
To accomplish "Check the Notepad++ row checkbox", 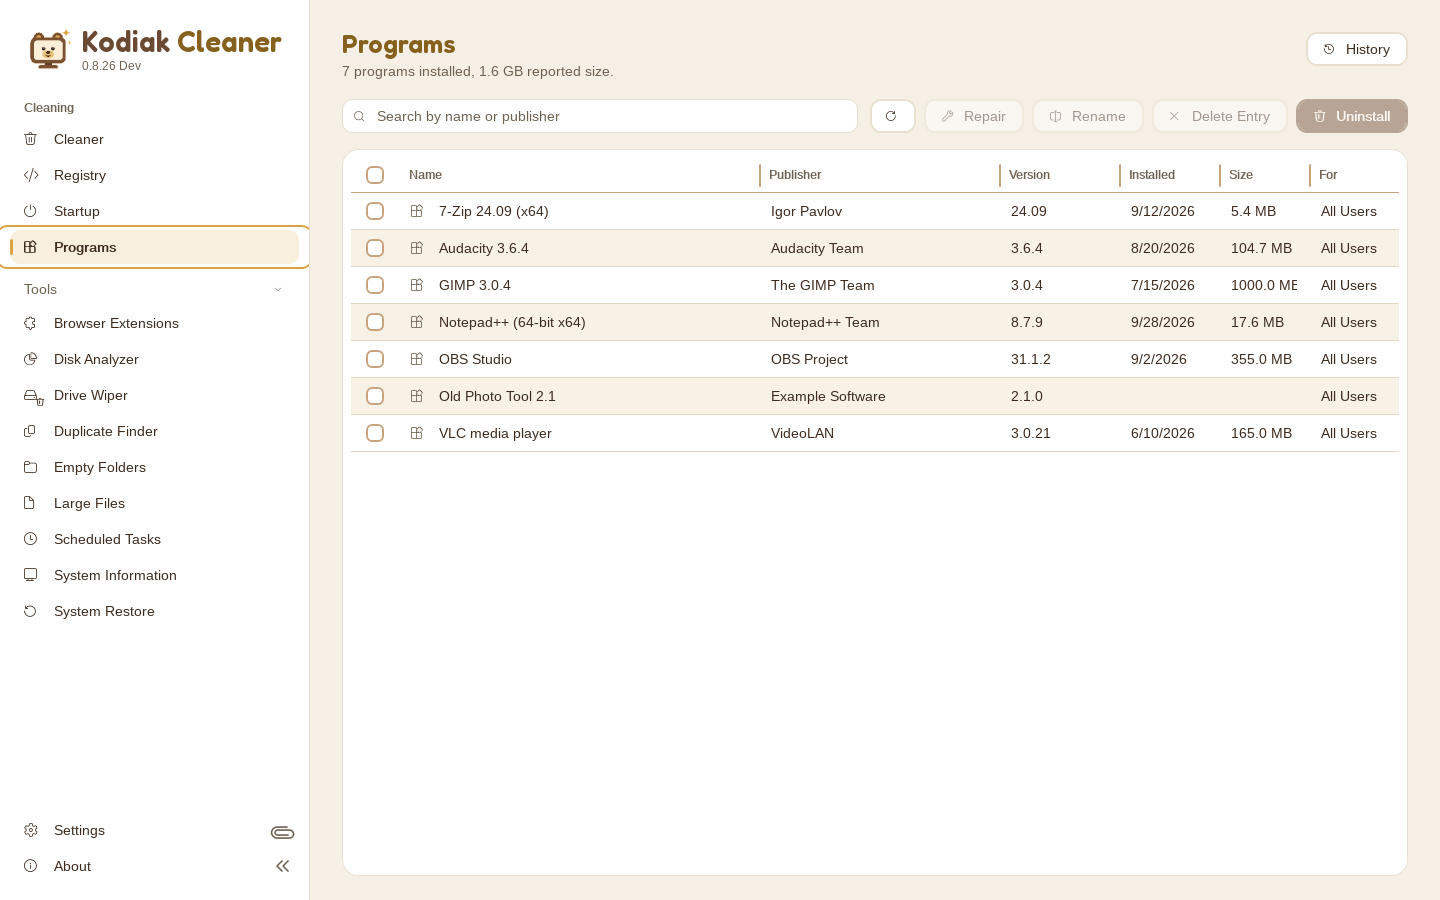I will point(375,322).
